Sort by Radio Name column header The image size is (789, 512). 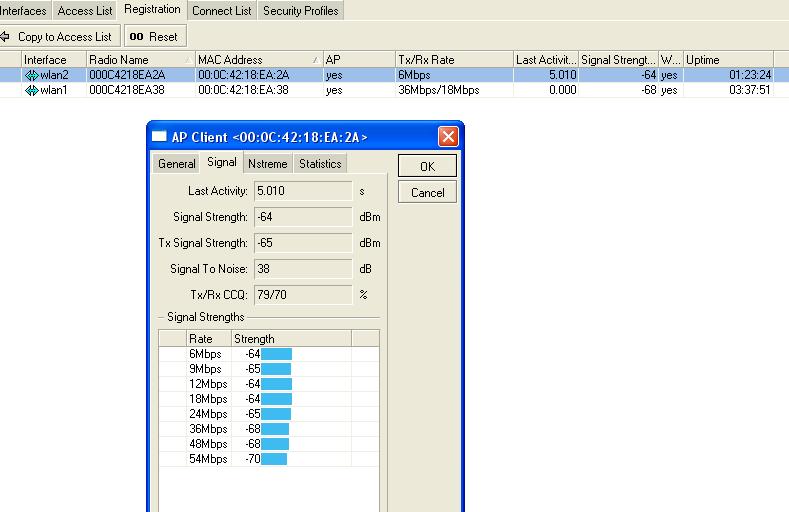139,60
